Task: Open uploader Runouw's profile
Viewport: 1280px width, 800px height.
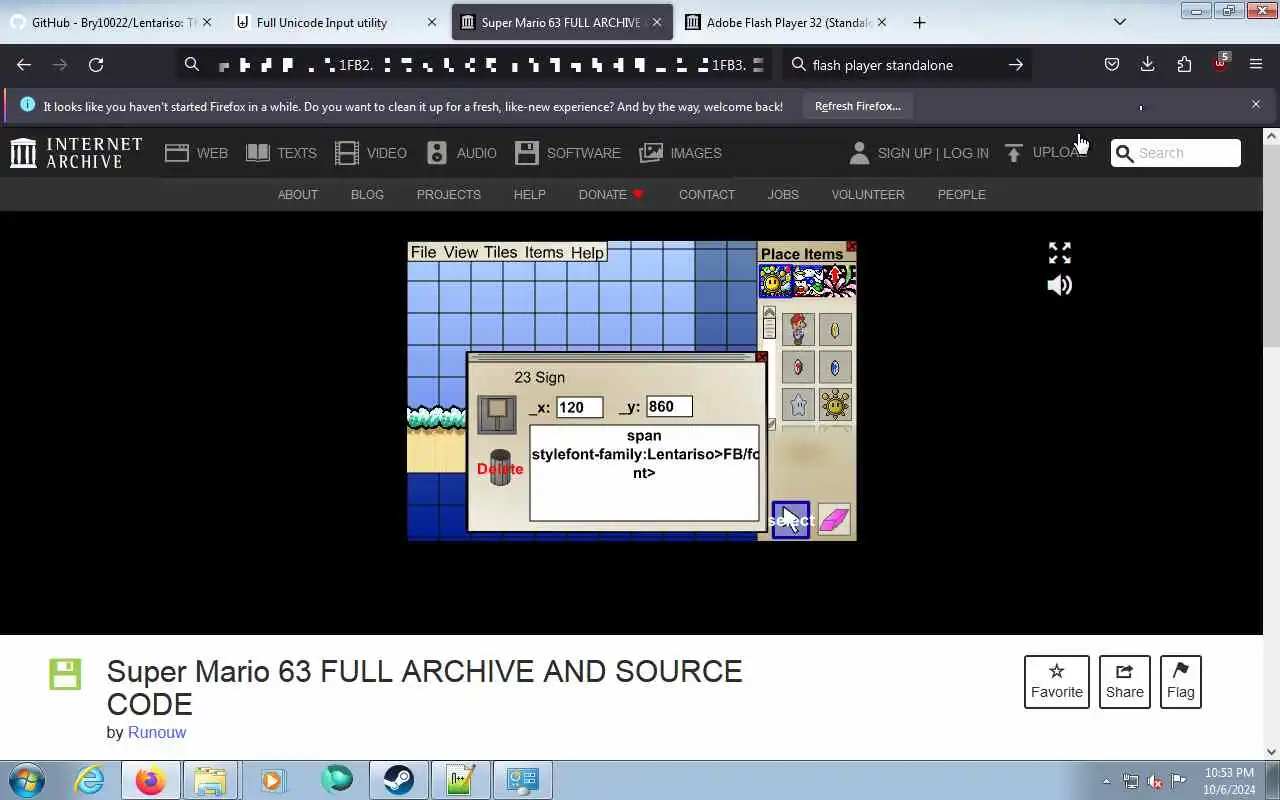Action: 156,732
